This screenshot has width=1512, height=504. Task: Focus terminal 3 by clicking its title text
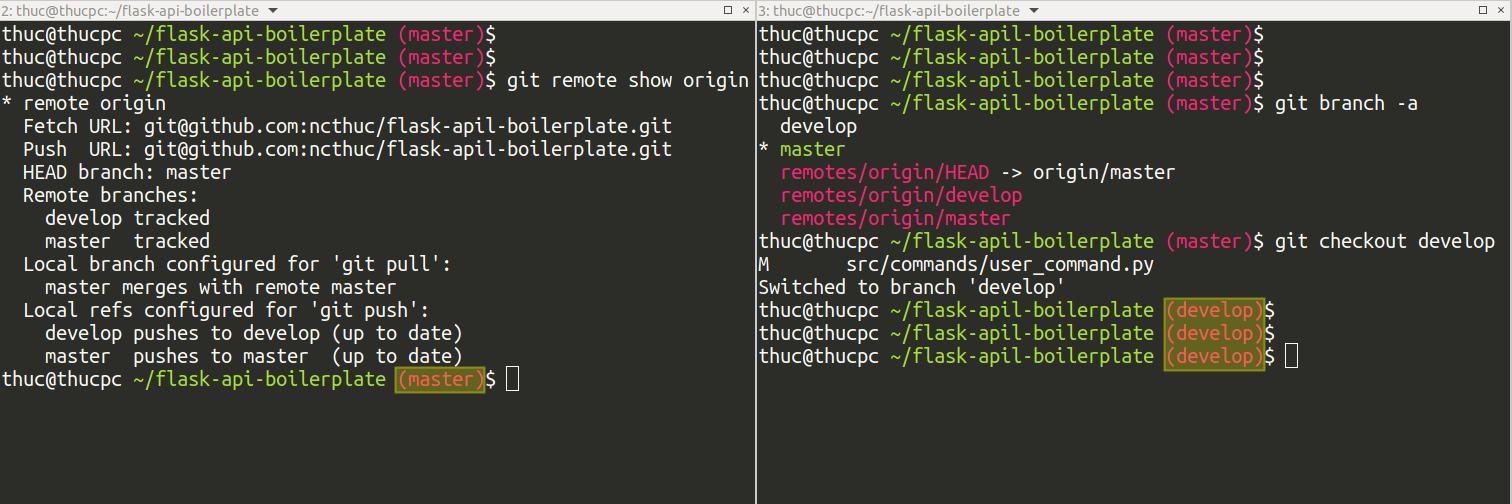point(889,10)
